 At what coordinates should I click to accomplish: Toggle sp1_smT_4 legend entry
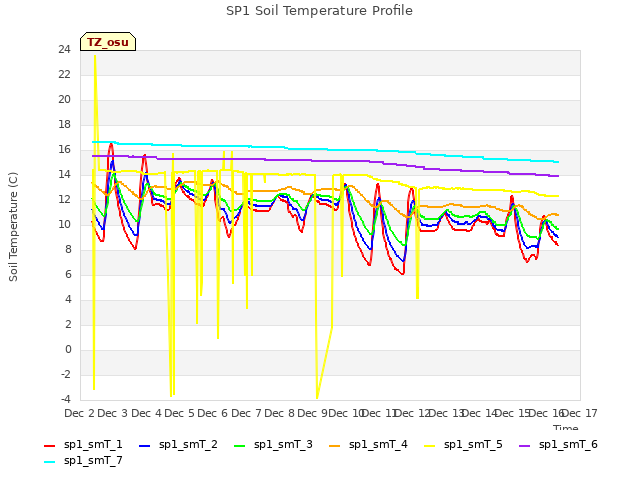point(368,444)
